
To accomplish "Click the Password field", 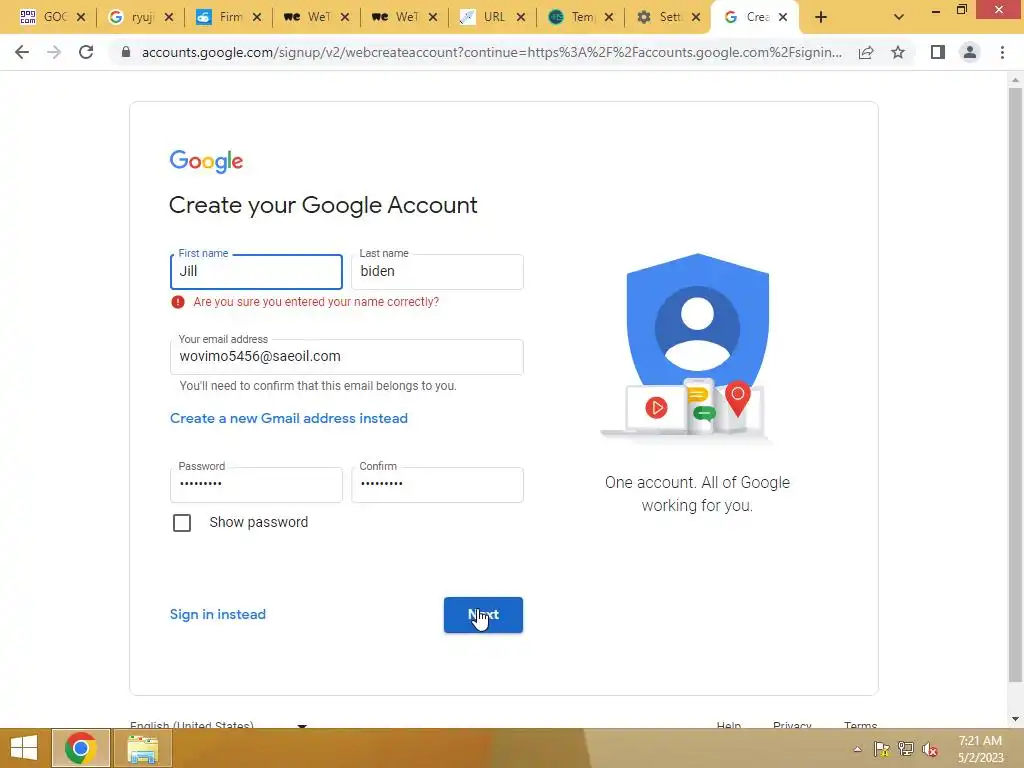I will click(x=256, y=485).
